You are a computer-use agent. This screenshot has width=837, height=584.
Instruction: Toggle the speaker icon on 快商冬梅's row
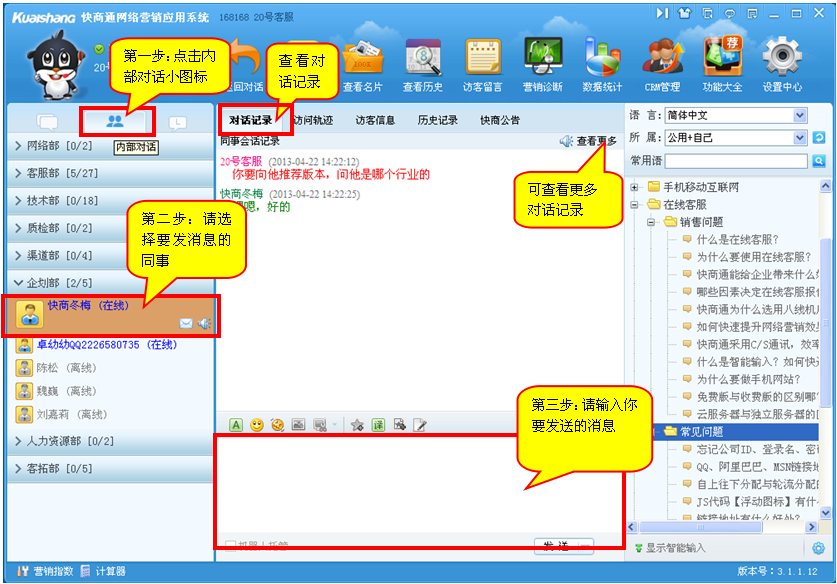click(204, 323)
